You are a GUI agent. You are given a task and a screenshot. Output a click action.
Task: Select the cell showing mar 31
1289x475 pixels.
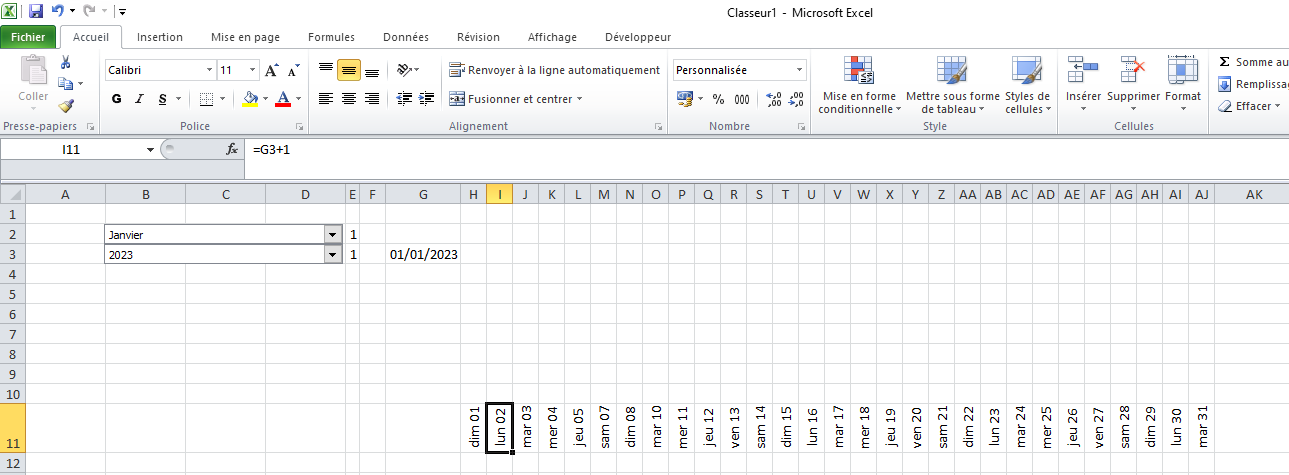tap(1202, 428)
